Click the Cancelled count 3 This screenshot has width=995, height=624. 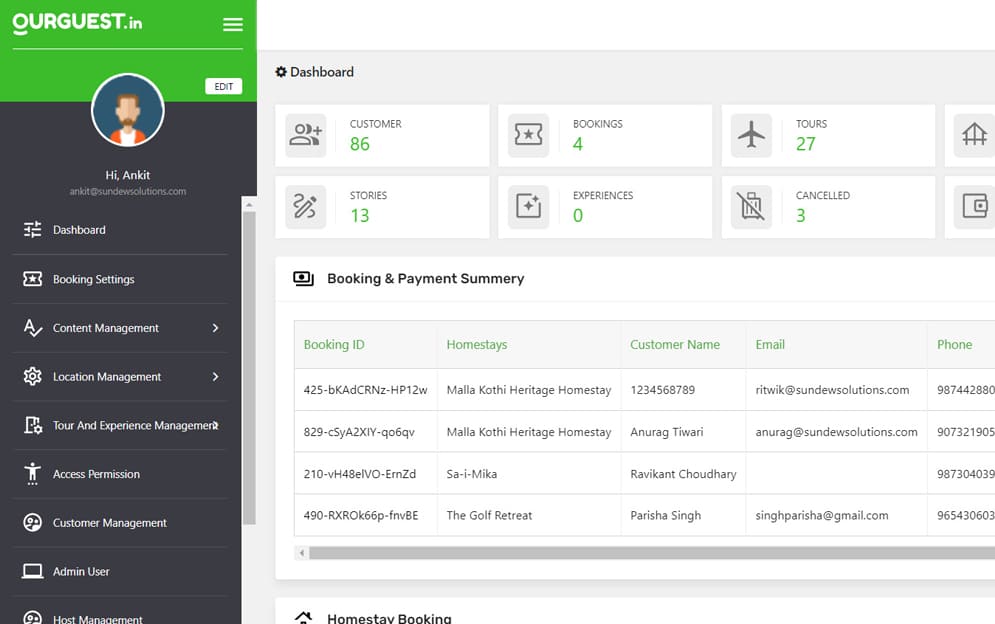pyautogui.click(x=801, y=216)
